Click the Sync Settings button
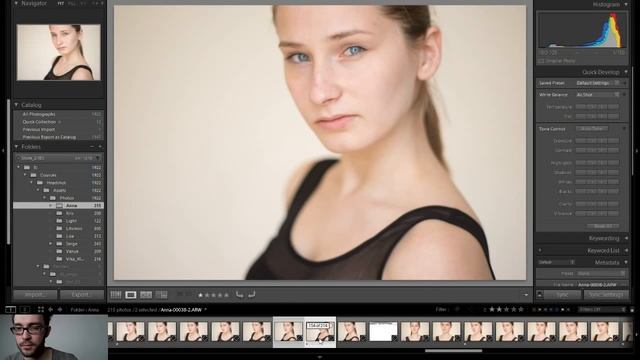Viewport: 640px width, 360px height. 606,294
